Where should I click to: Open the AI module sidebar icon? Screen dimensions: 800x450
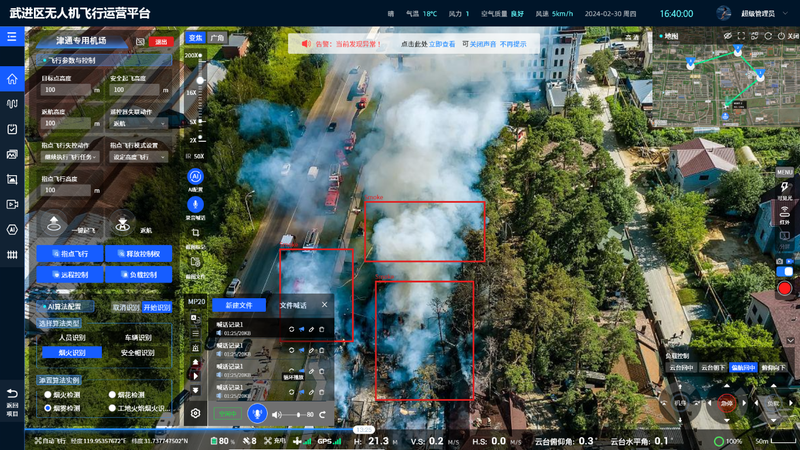pyautogui.click(x=12, y=230)
